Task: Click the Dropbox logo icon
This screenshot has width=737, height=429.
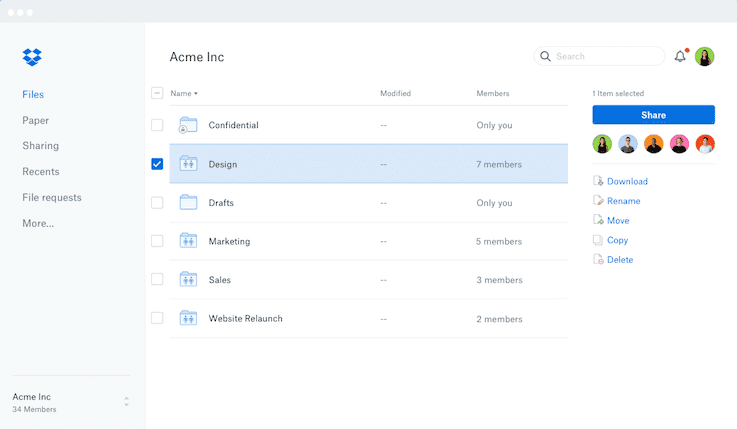Action: (32, 57)
